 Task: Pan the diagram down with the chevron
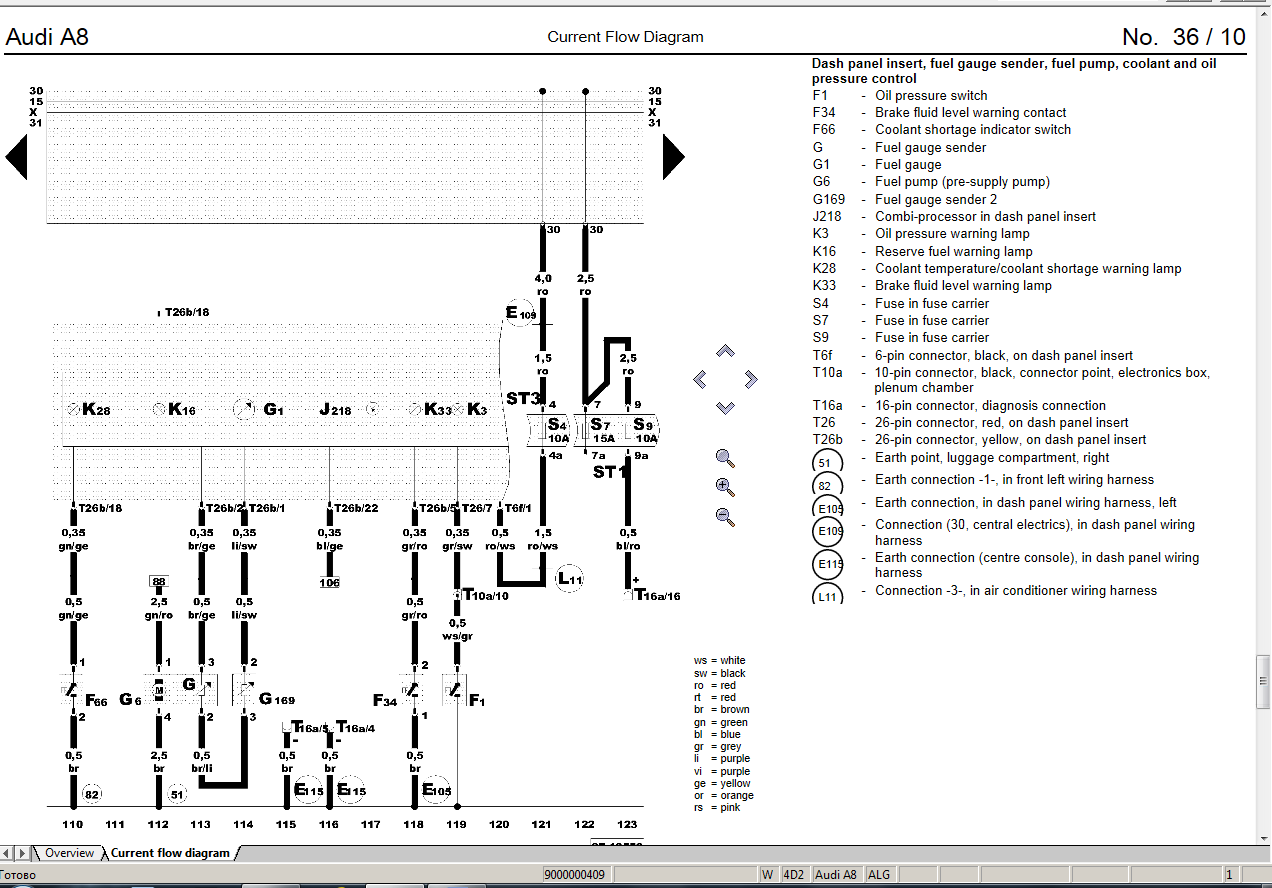point(726,408)
